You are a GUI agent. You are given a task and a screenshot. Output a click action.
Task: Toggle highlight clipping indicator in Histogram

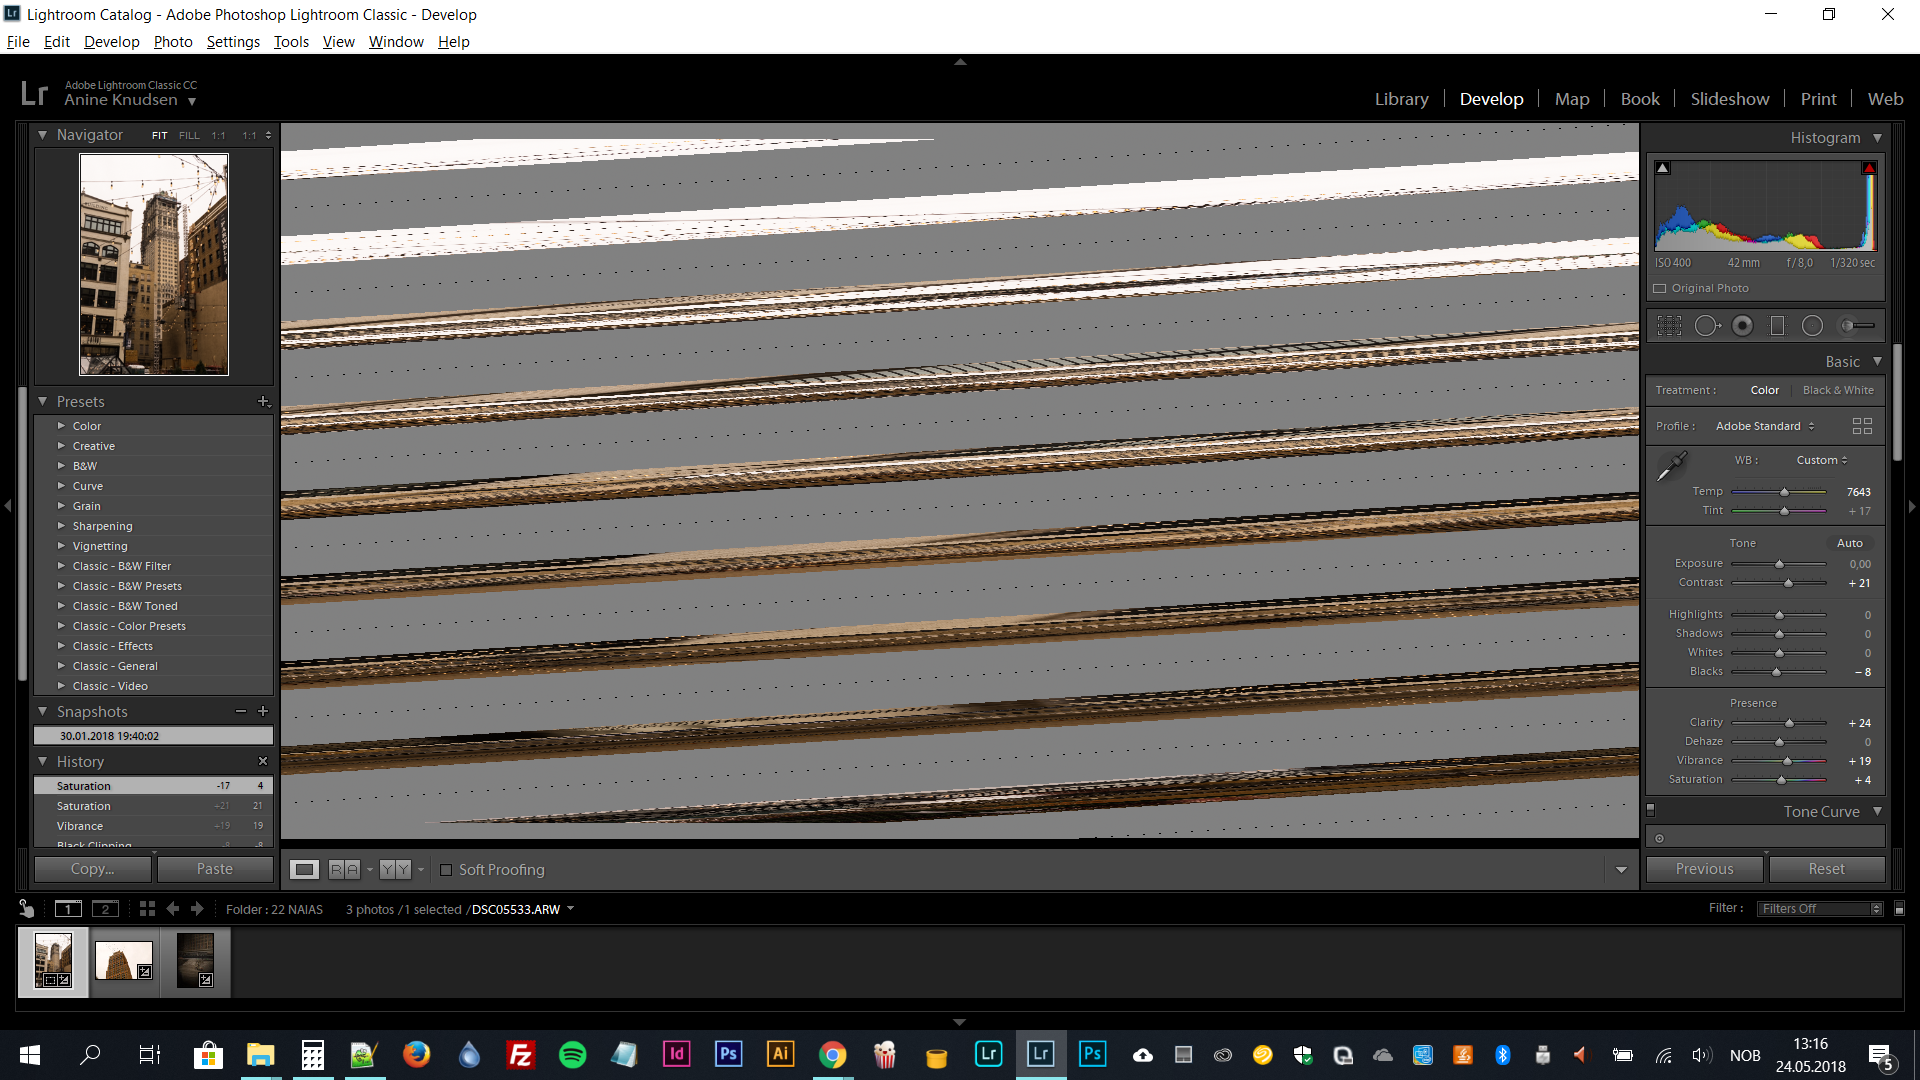tap(1869, 168)
